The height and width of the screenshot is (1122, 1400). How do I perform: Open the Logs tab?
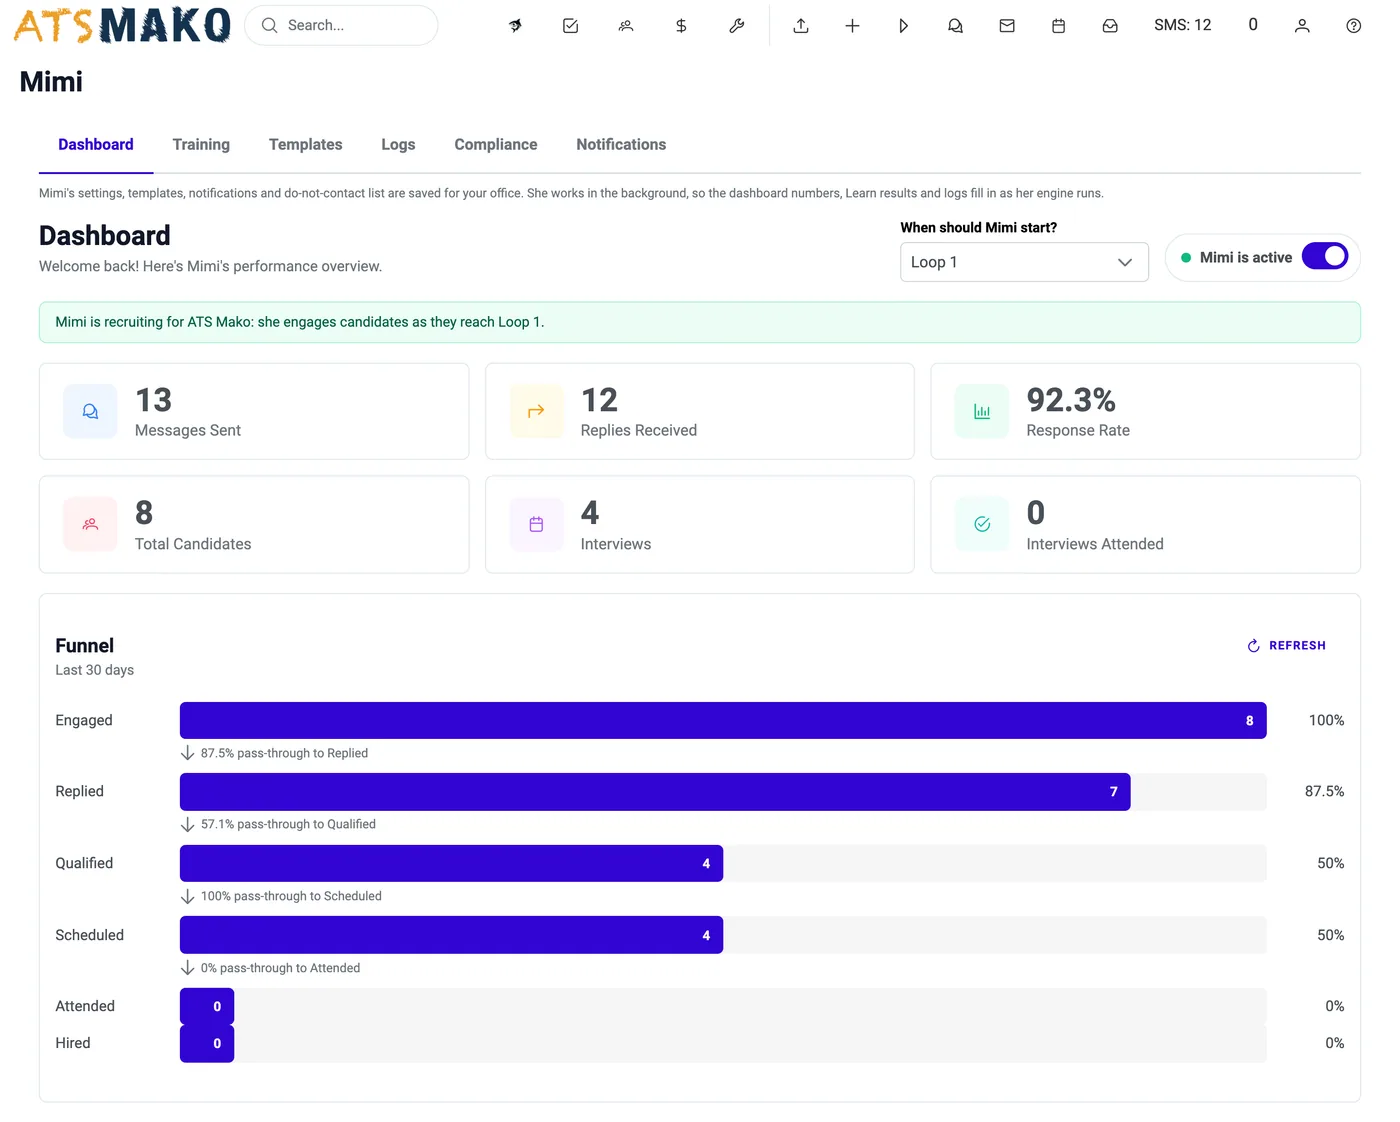pyautogui.click(x=398, y=145)
